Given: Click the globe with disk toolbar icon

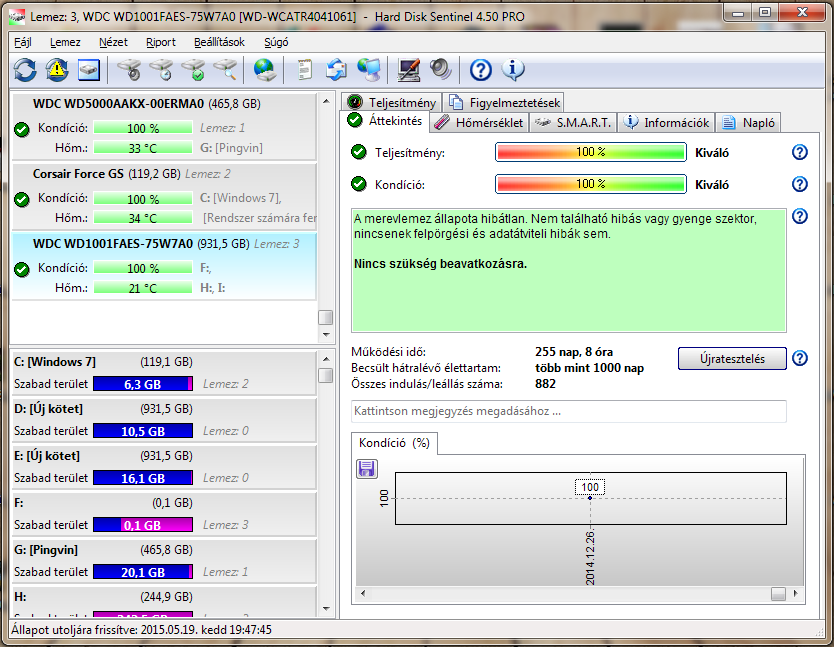Looking at the screenshot, I should click(265, 70).
